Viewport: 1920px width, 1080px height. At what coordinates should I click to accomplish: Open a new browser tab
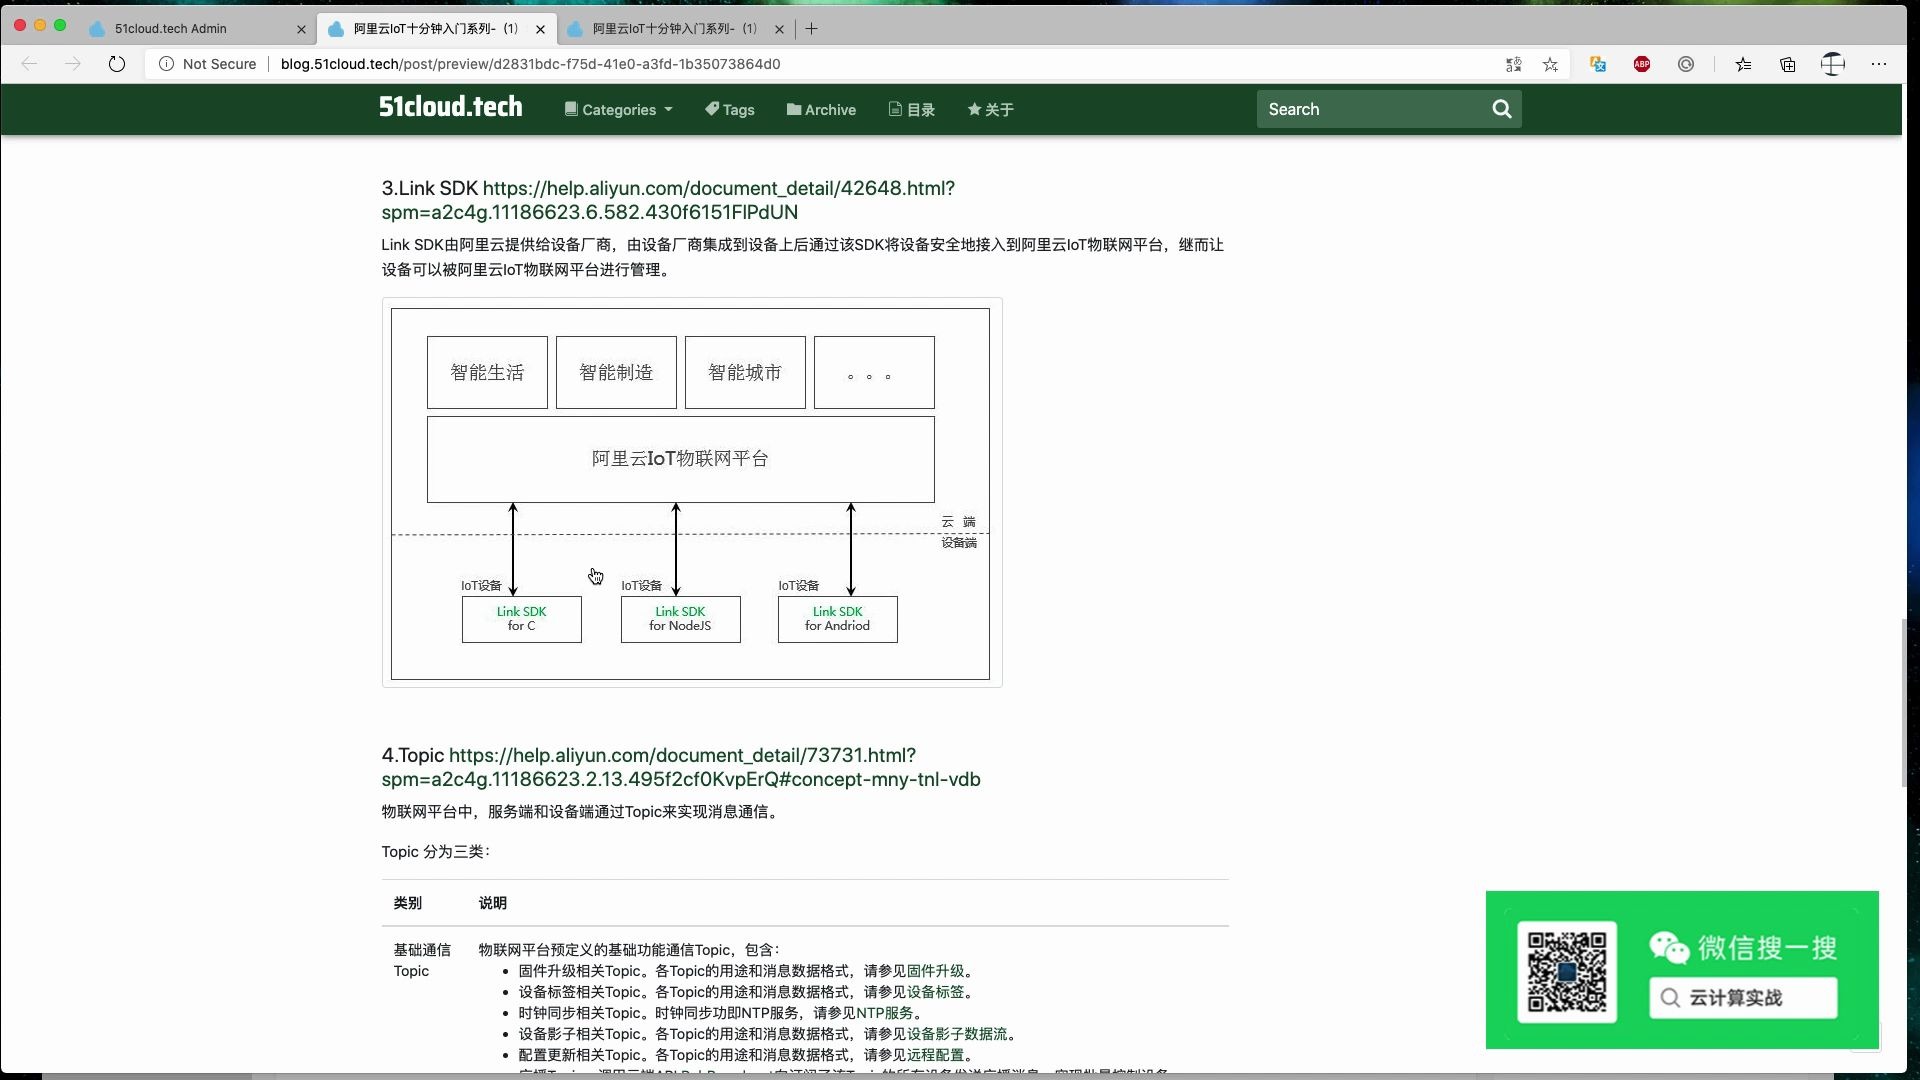click(x=810, y=29)
